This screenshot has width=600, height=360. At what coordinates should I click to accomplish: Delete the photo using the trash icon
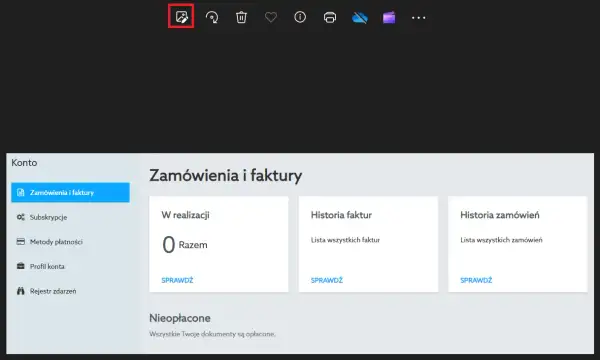[x=241, y=17]
